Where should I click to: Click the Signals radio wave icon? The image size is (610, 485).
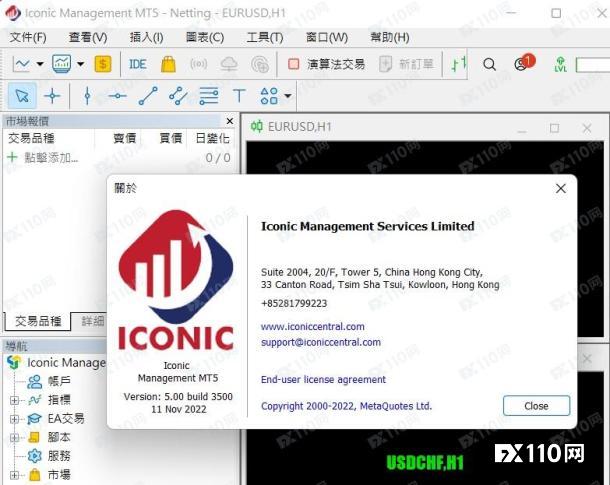(x=198, y=64)
